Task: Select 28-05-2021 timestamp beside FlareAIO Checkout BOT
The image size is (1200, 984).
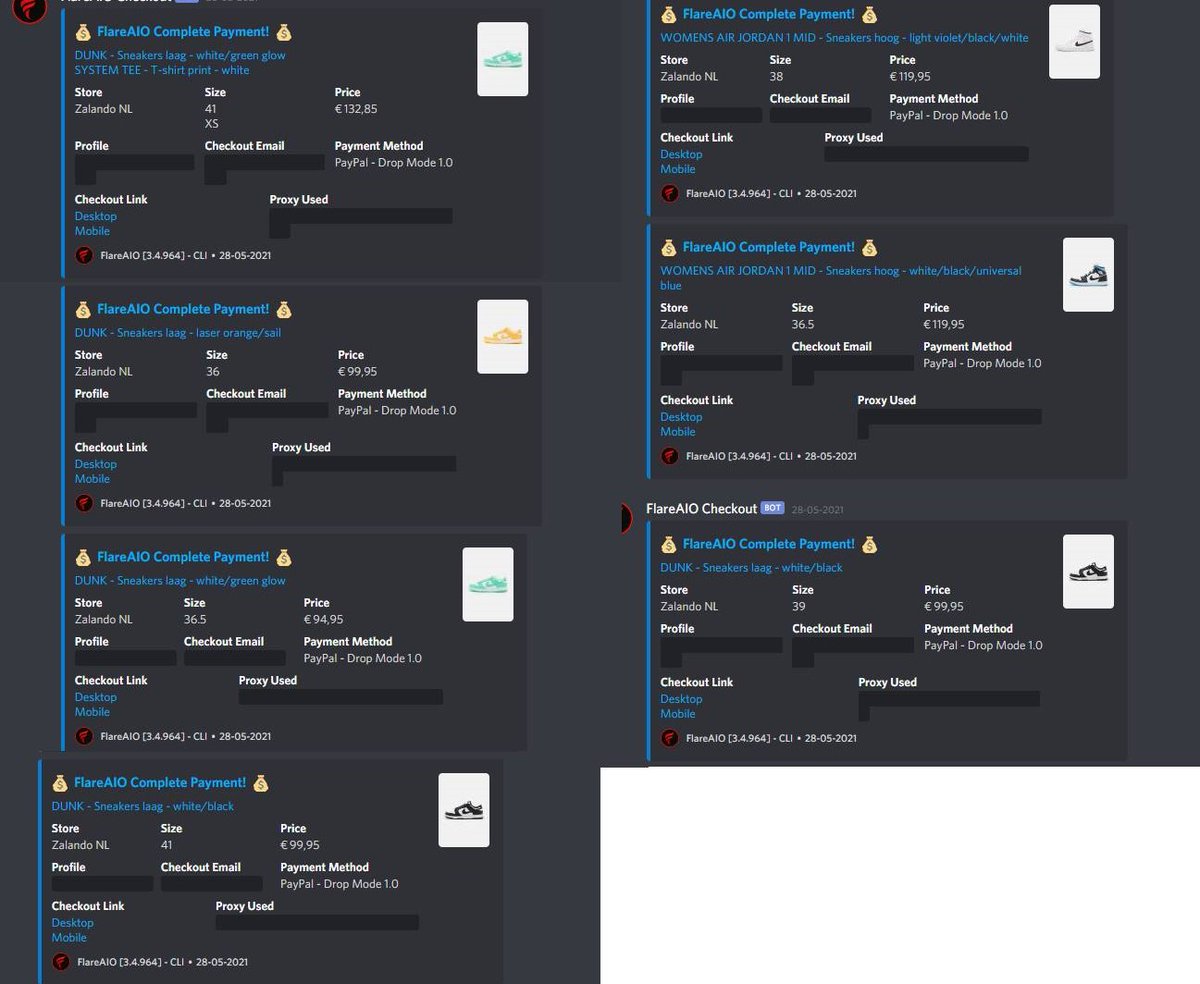Action: coord(817,510)
